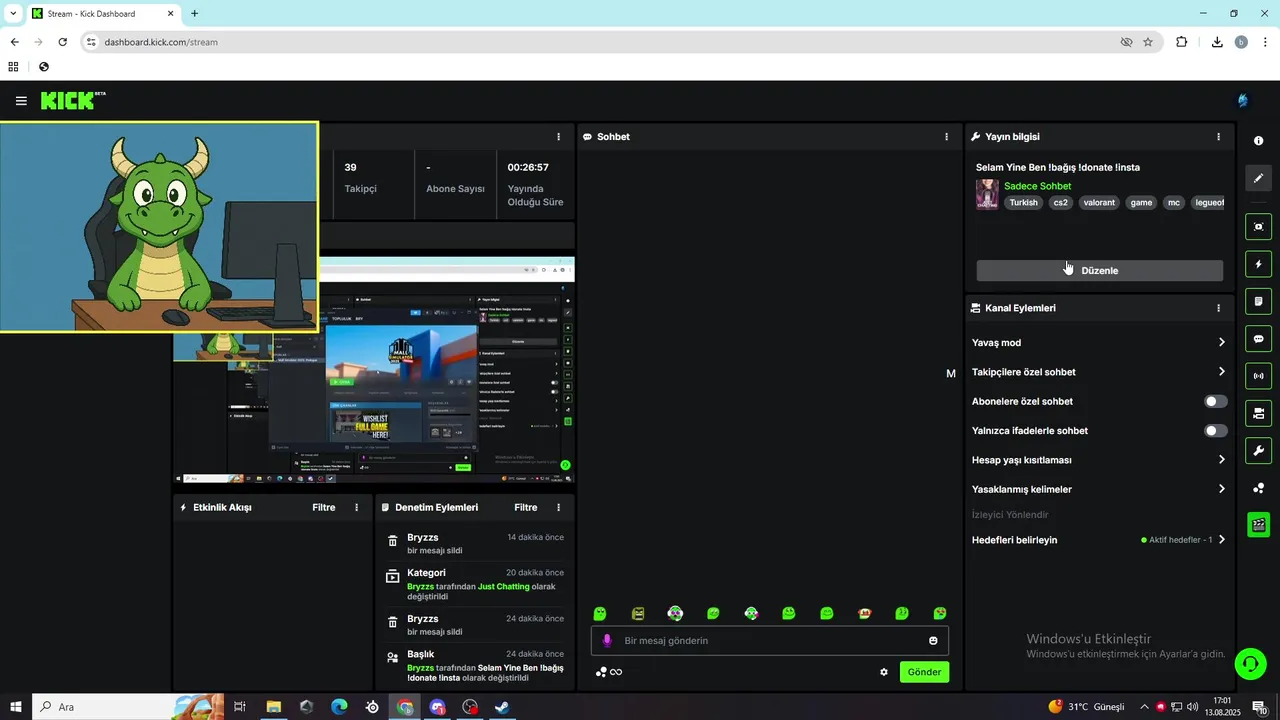The image size is (1280, 720).
Task: Click the Düzenle button
Action: (x=1099, y=271)
